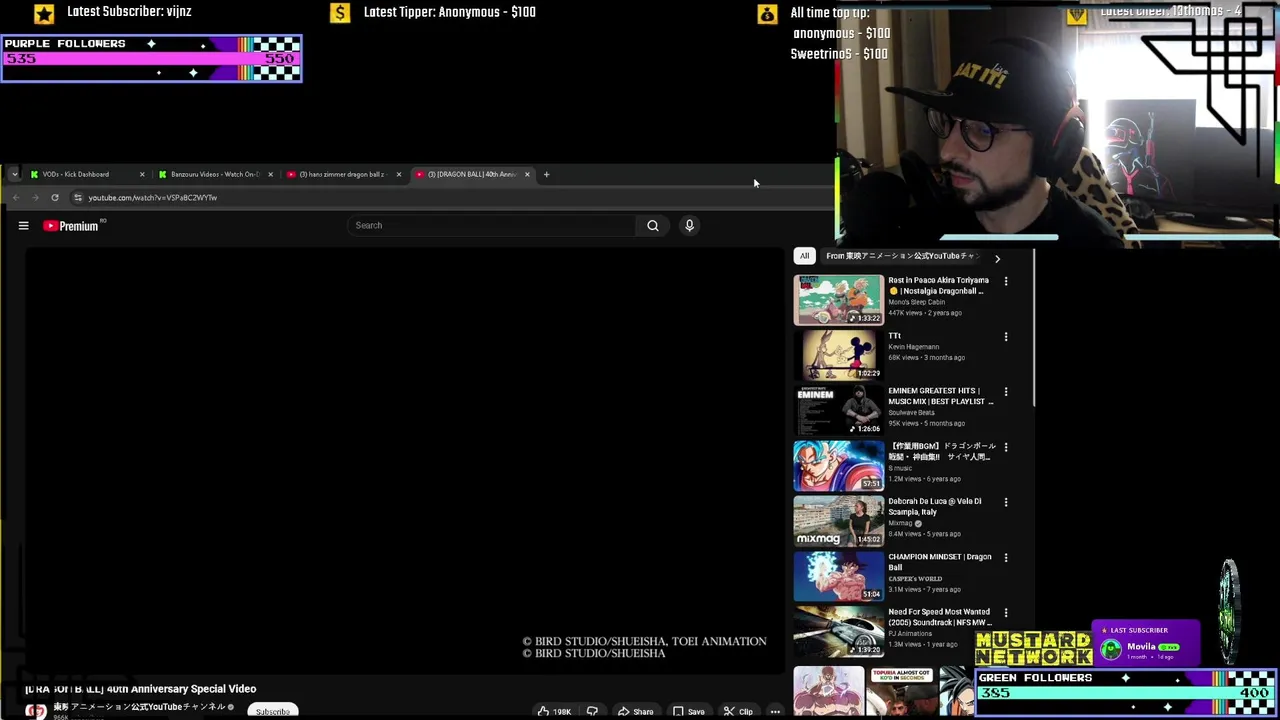
Task: Select the All filter chip
Action: click(804, 256)
